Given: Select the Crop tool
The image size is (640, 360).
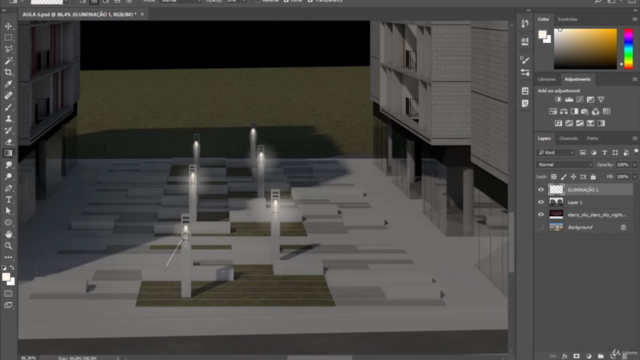Looking at the screenshot, I should click(8, 72).
